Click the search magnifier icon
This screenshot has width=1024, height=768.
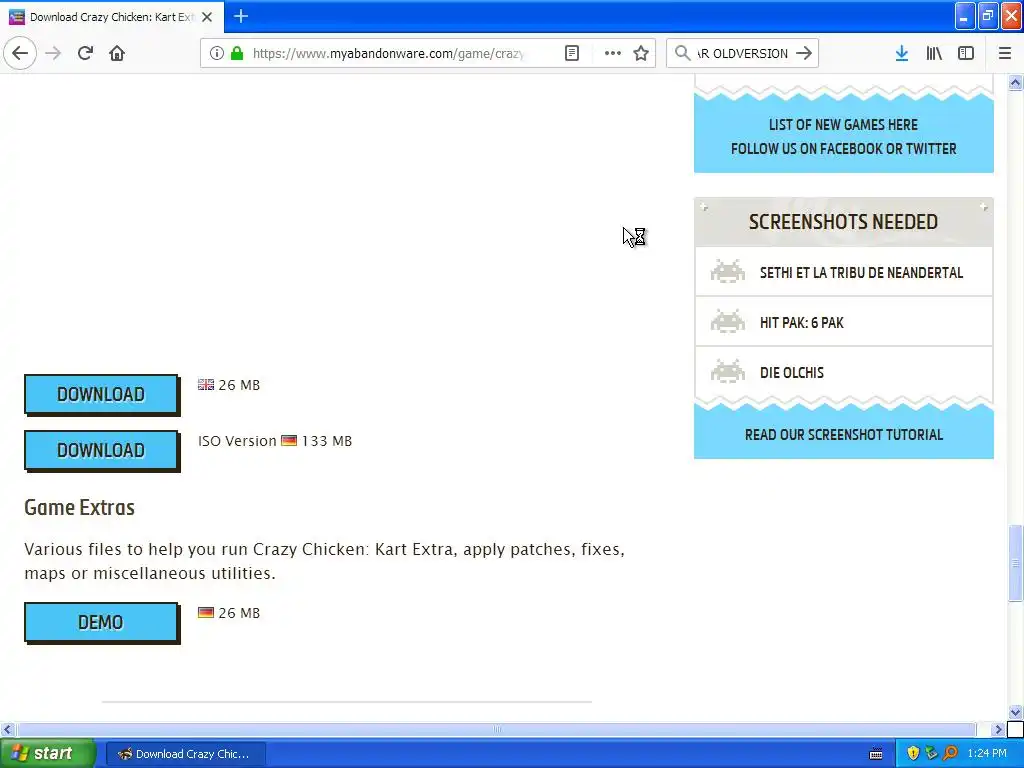click(x=682, y=53)
